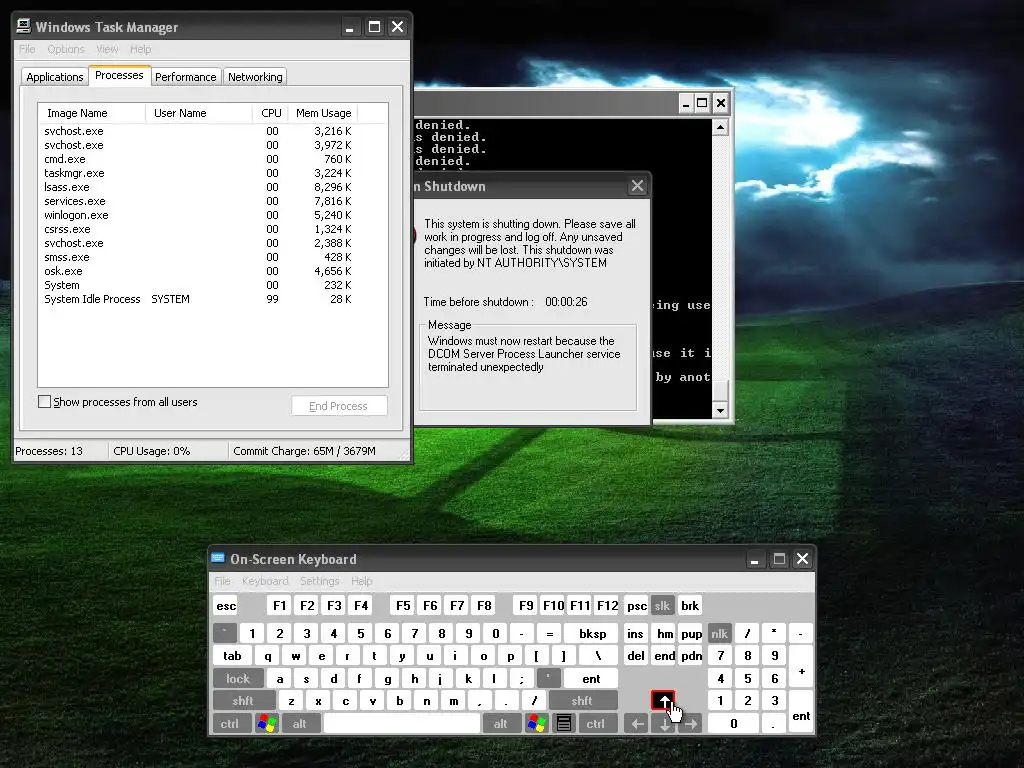Open the On-Screen Keyboard Keyboard menu
The image size is (1024, 768).
pyautogui.click(x=265, y=581)
